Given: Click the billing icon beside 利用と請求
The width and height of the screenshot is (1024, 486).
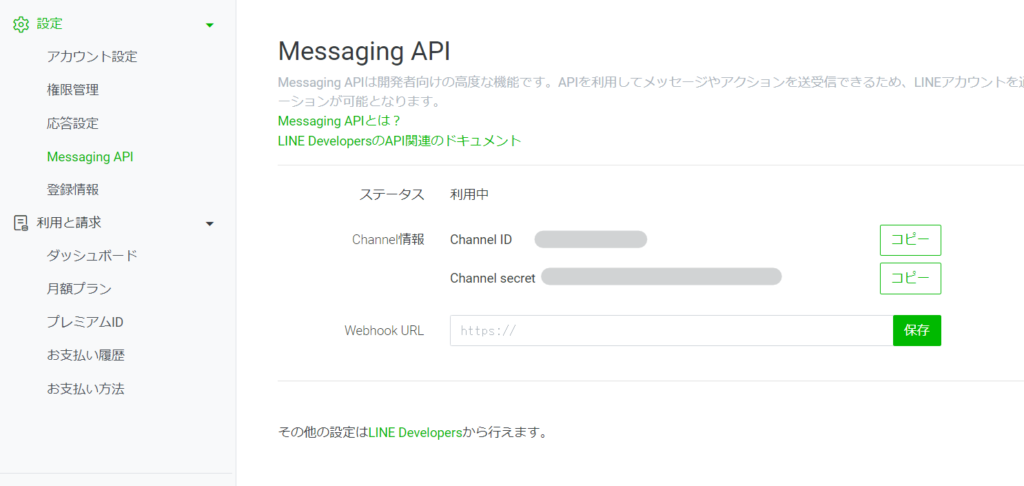Looking at the screenshot, I should click(21, 223).
